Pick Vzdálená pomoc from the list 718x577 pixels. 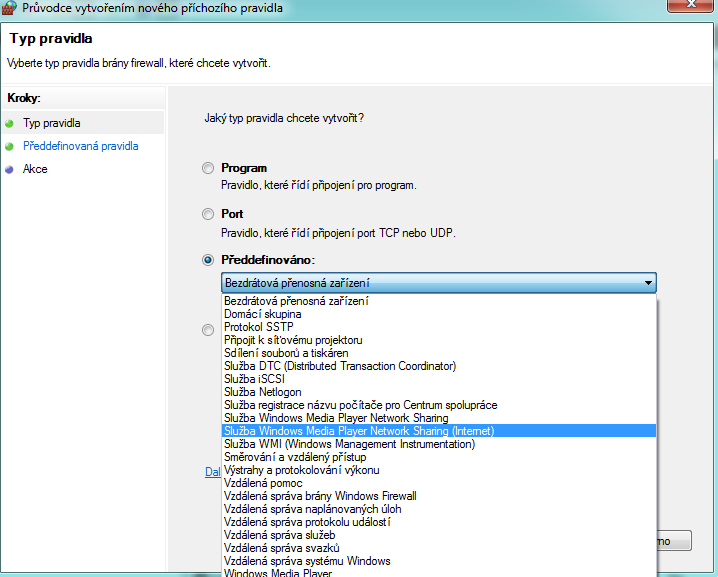pyautogui.click(x=439, y=483)
